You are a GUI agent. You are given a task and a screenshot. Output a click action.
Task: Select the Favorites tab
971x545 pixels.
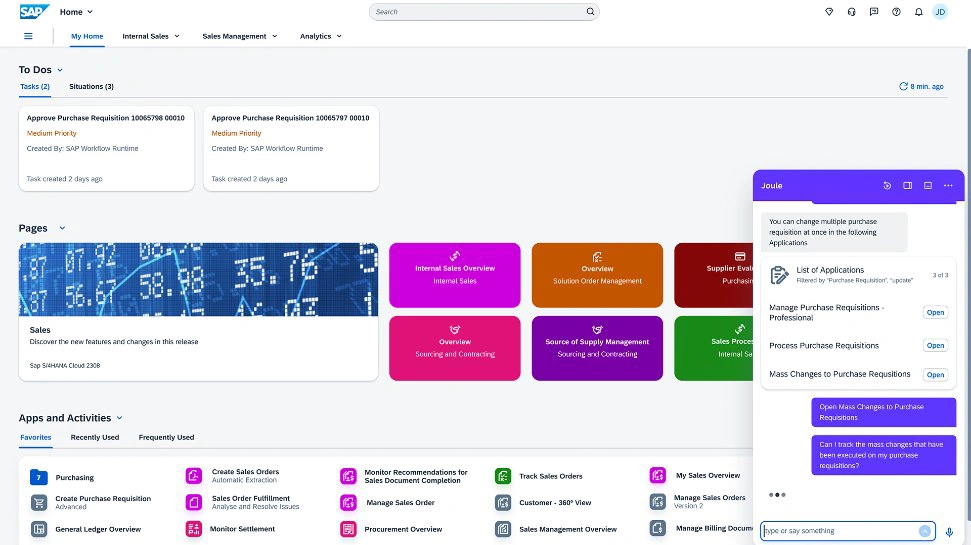(36, 437)
